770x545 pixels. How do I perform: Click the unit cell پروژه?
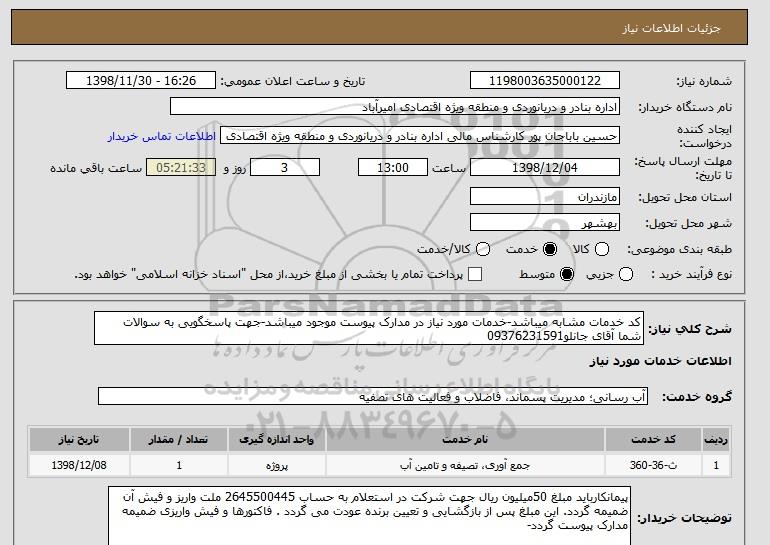click(x=276, y=465)
